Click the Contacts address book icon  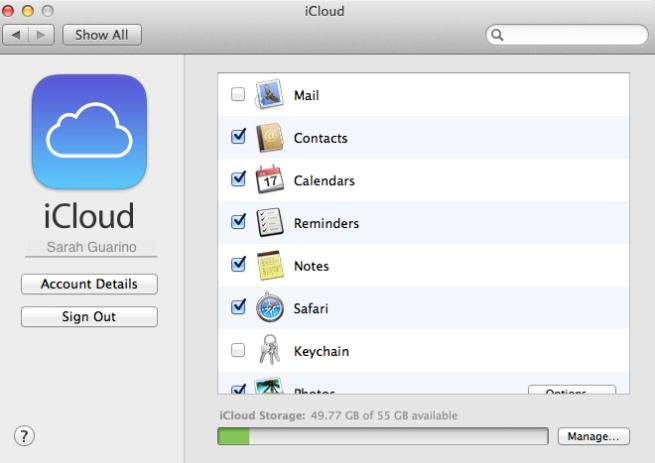[x=269, y=138]
